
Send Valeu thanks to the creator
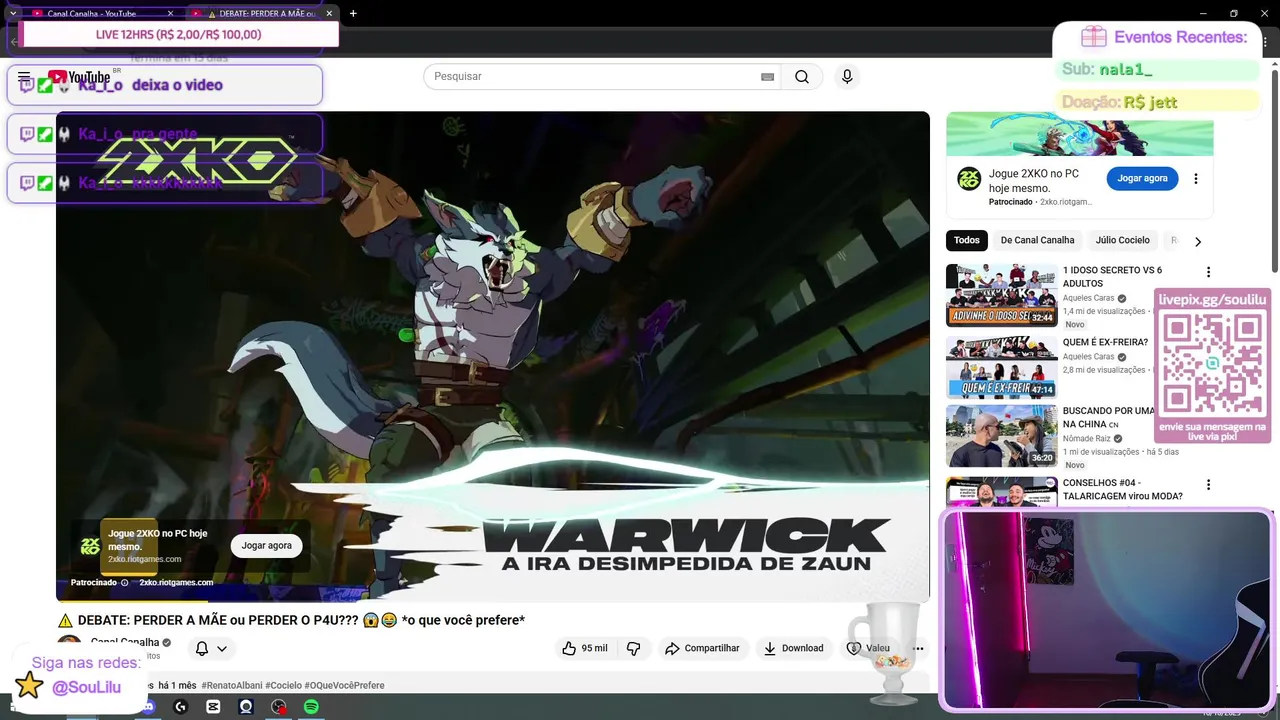(867, 648)
